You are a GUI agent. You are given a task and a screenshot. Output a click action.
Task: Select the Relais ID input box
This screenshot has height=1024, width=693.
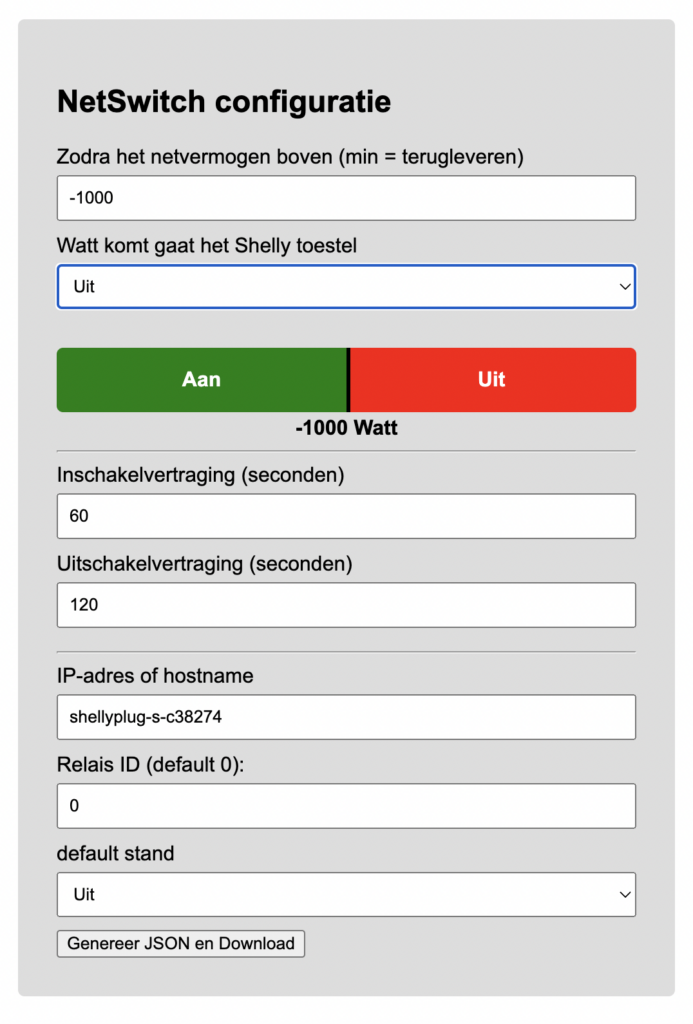tap(346, 806)
